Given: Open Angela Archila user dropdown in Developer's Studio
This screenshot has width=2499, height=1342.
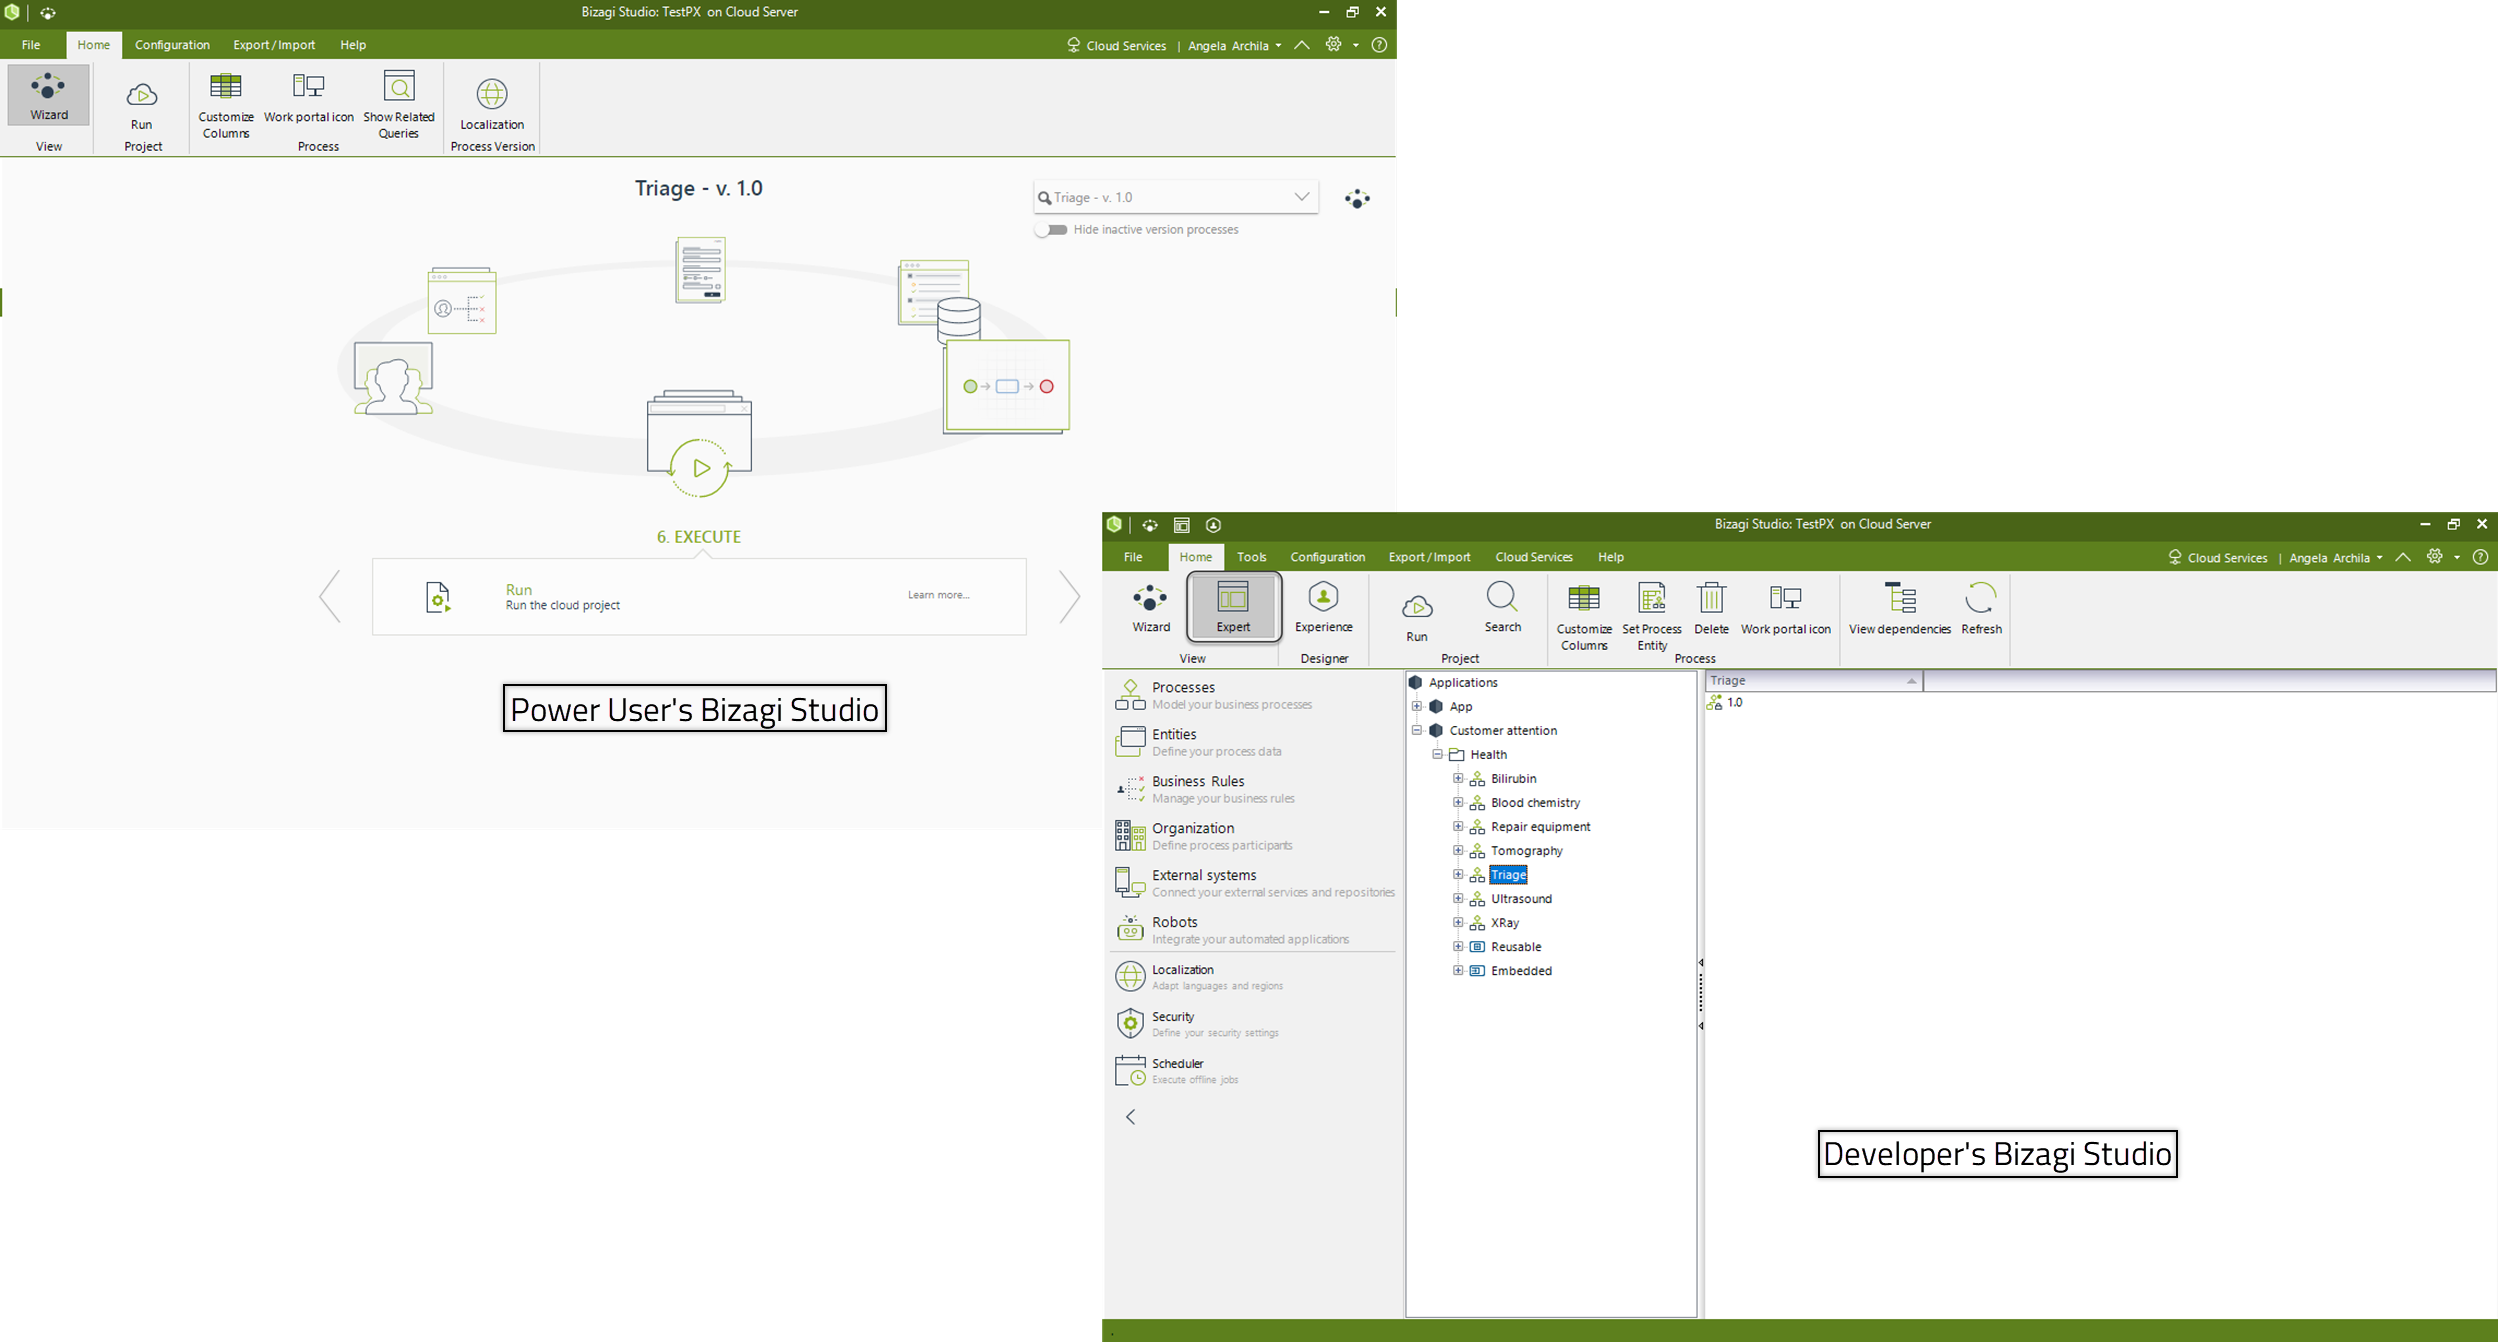Looking at the screenshot, I should pyautogui.click(x=2336, y=558).
